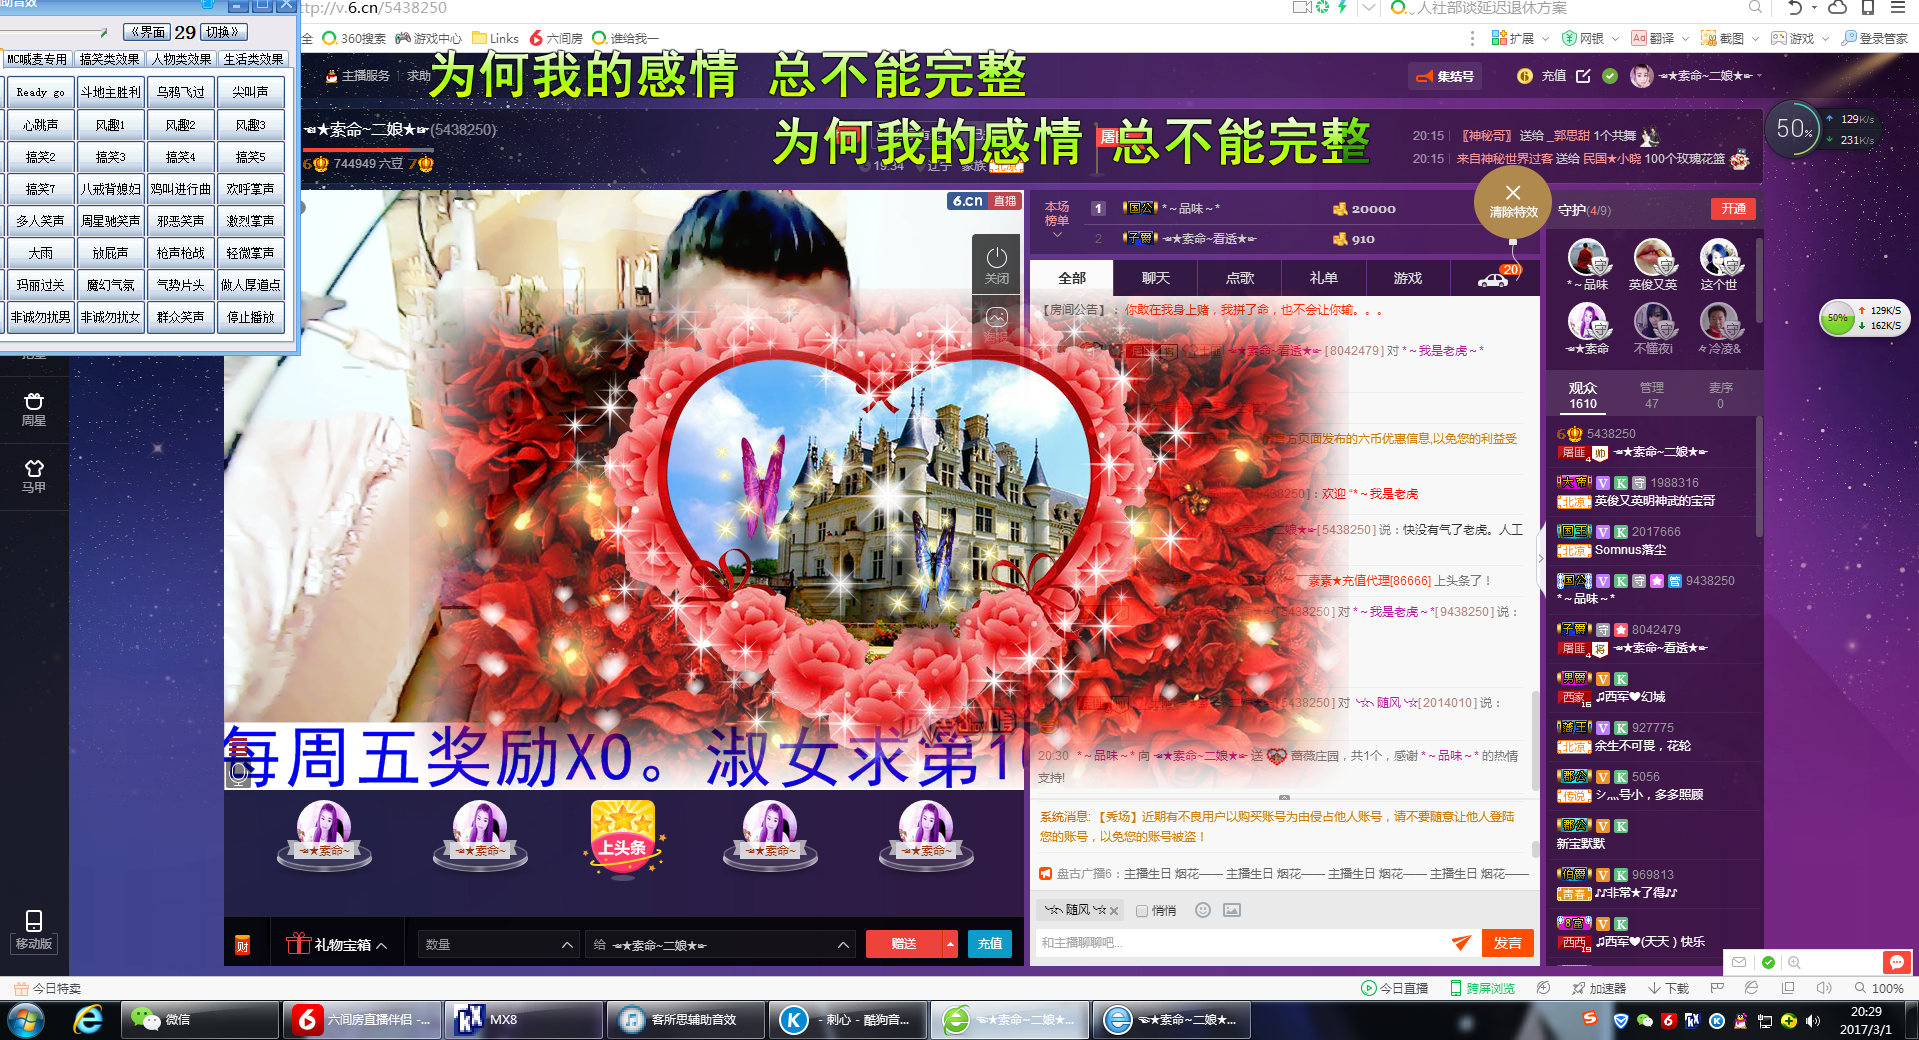Image resolution: width=1919 pixels, height=1040 pixels.
Task: Click the blue 充值 button
Action: coord(990,944)
